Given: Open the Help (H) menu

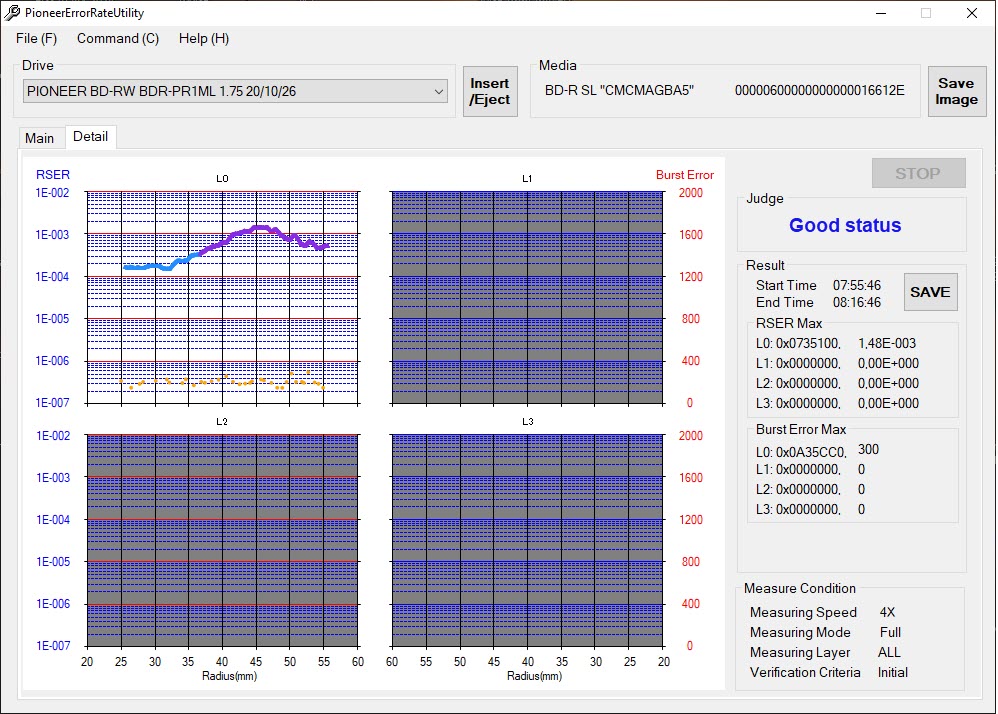Looking at the screenshot, I should 204,38.
